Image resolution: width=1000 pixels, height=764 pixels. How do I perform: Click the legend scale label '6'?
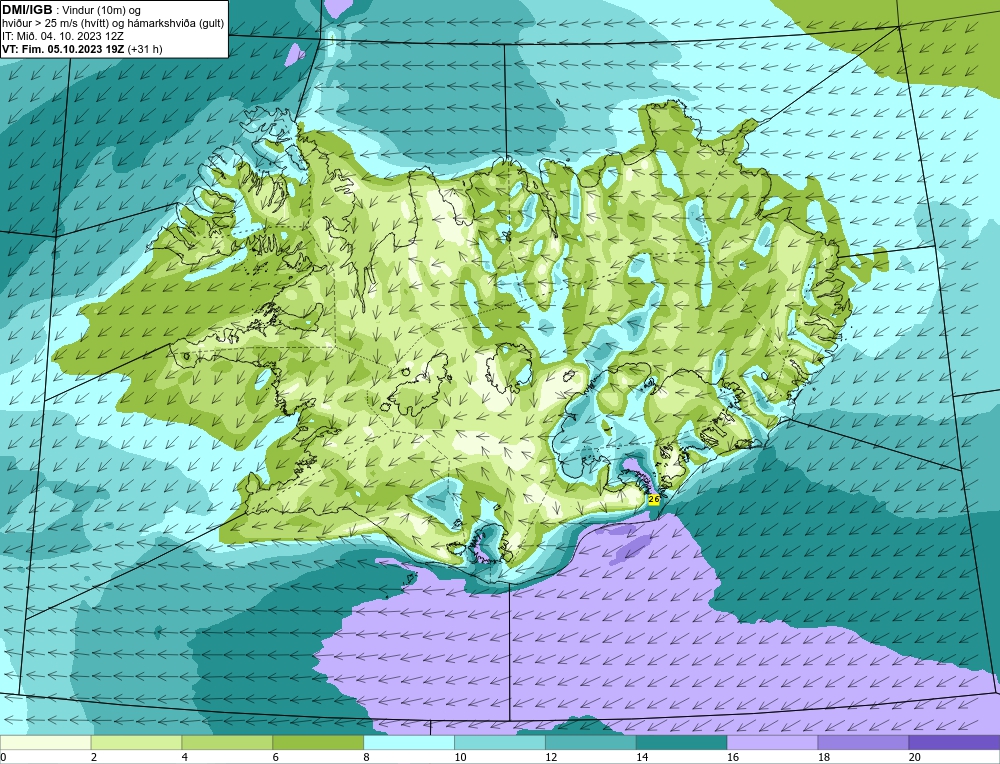[276, 757]
